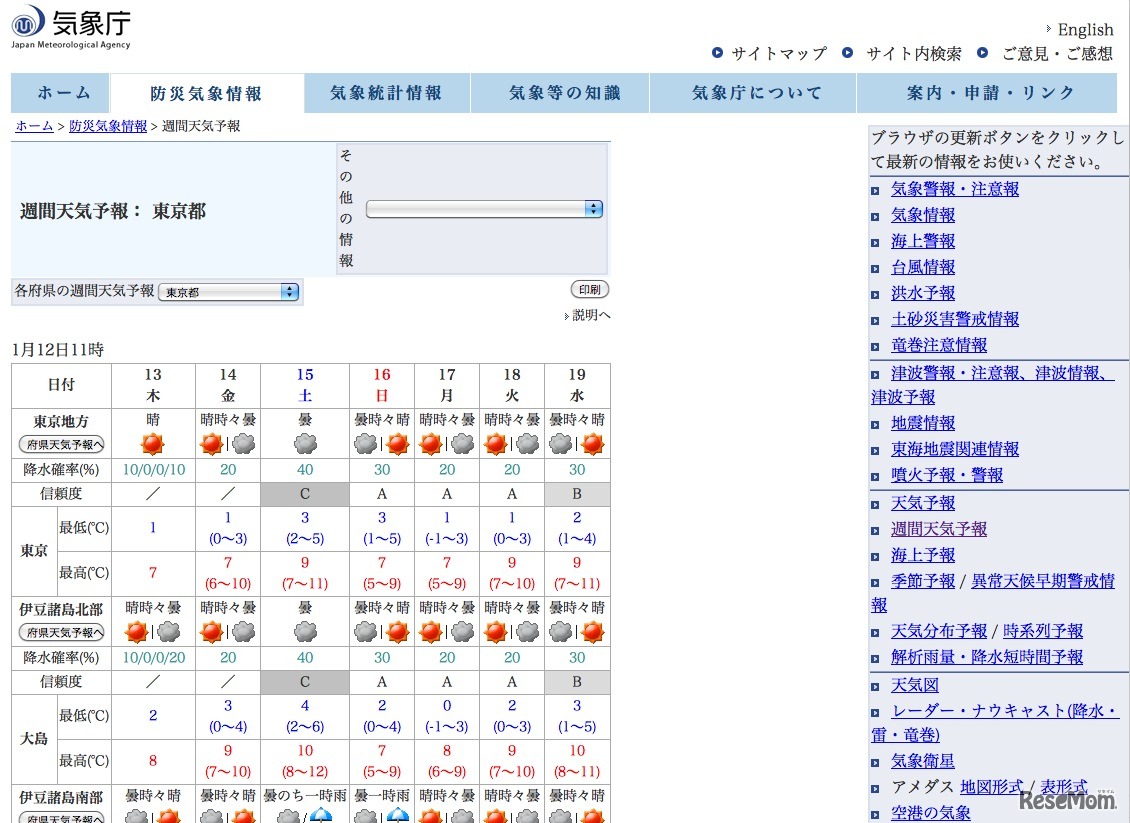Switch the site to English
The image size is (1130, 823).
coord(1084,29)
